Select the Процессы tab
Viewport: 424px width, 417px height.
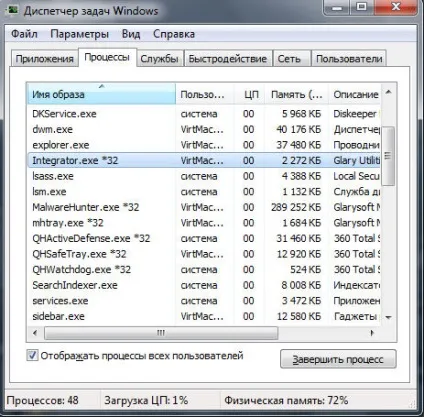[x=107, y=57]
